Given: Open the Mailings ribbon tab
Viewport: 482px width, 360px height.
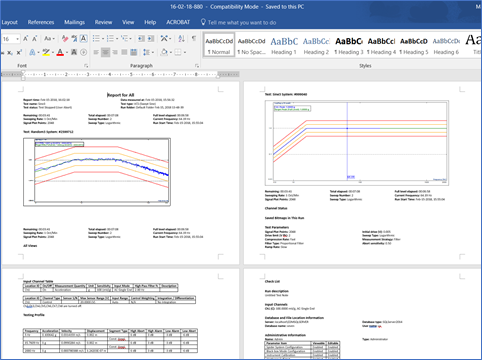Looking at the screenshot, I should pos(74,22).
